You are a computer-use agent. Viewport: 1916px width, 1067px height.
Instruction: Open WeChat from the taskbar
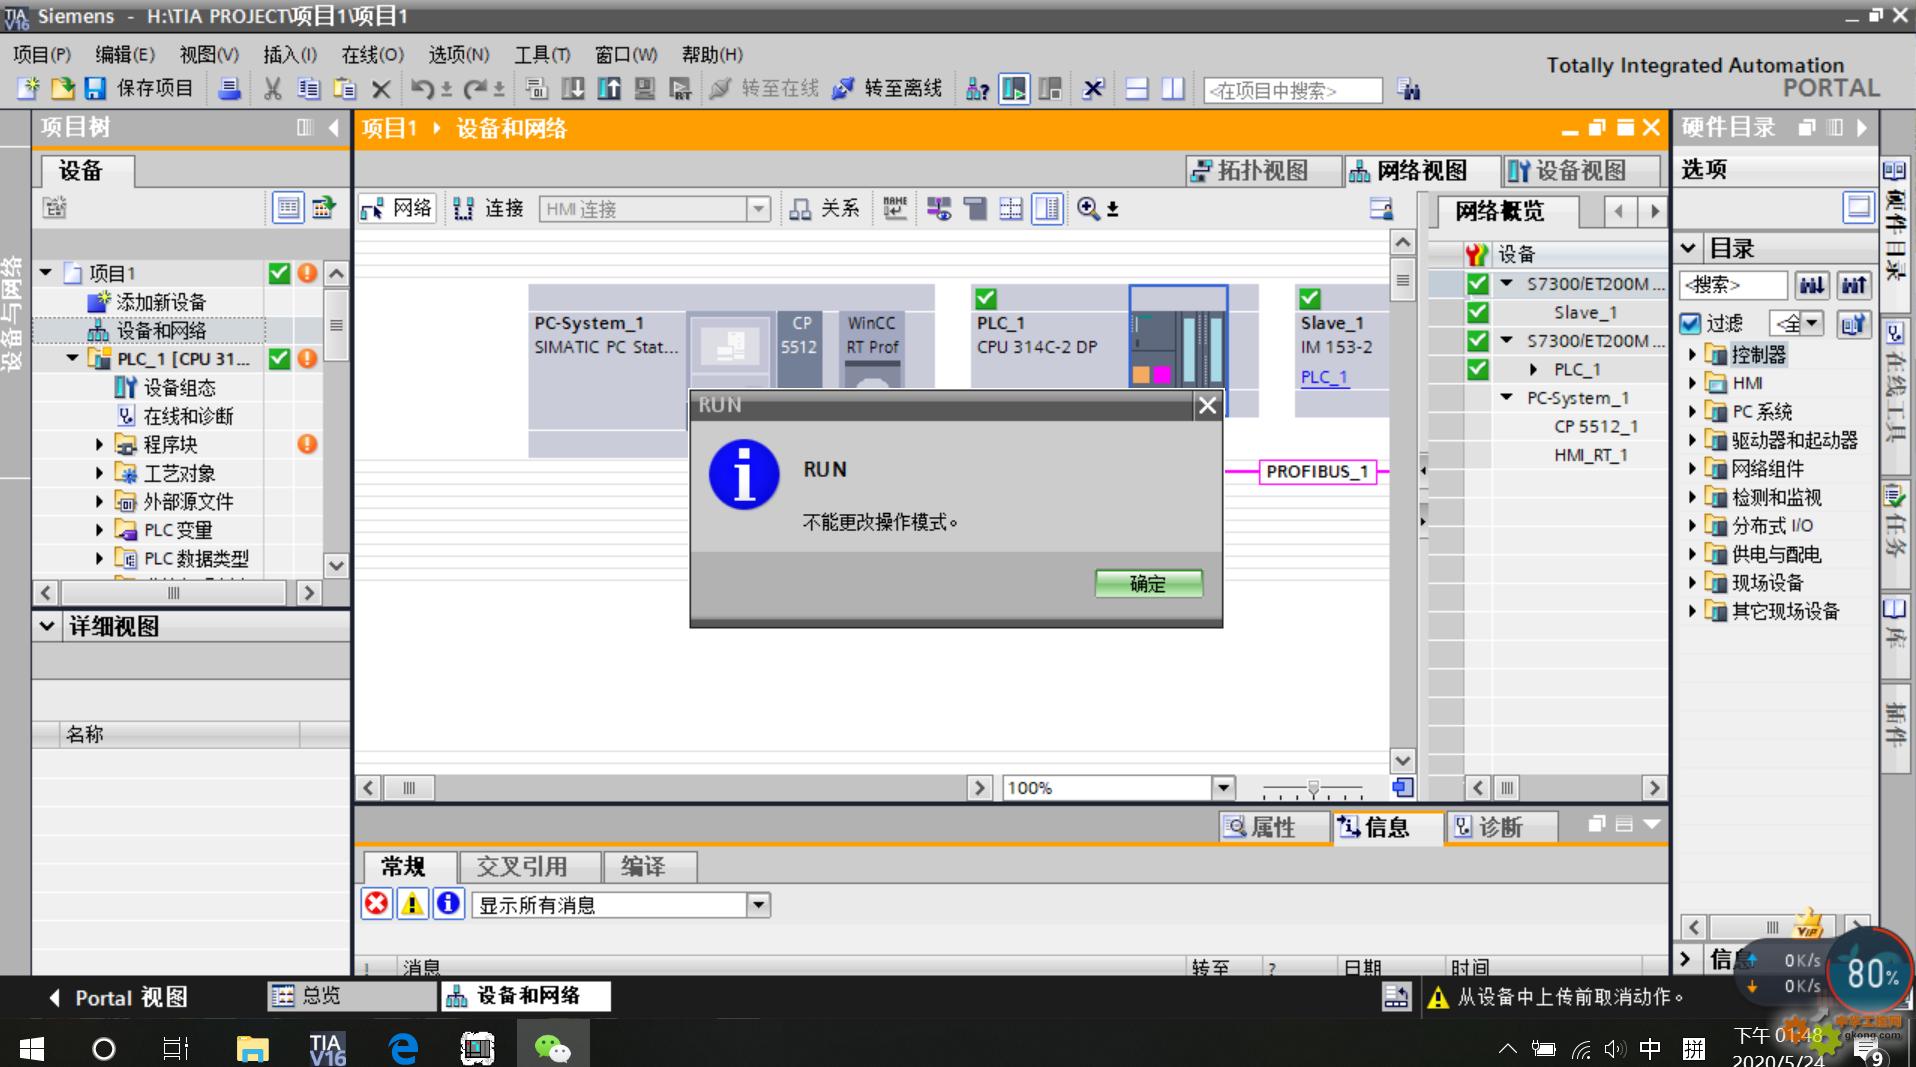[552, 1048]
